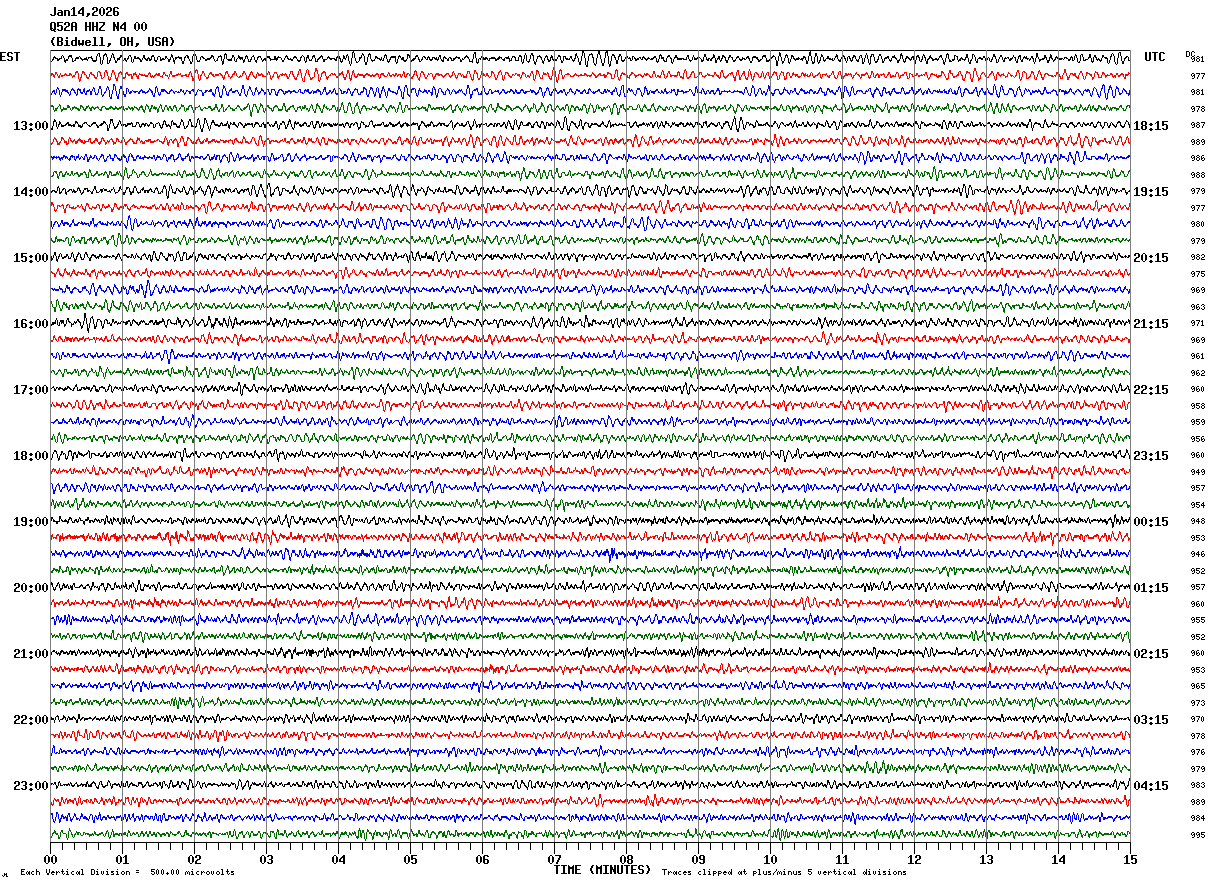The width and height of the screenshot is (1210, 886).
Task: Click the DC offset value 963
Action: [1197, 307]
